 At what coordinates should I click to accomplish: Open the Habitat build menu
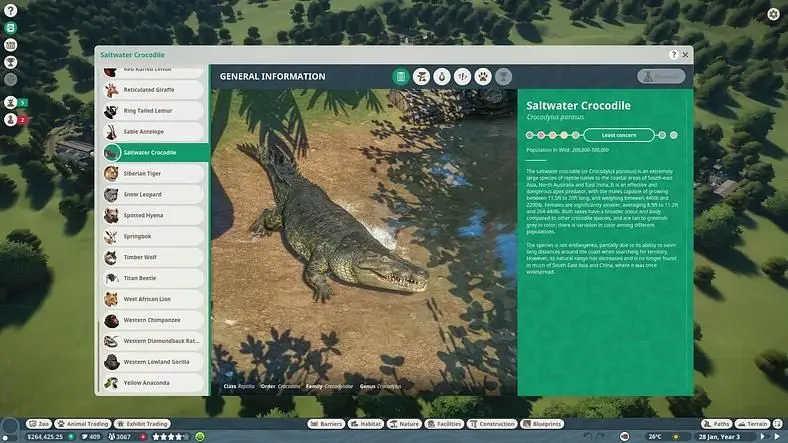click(366, 424)
